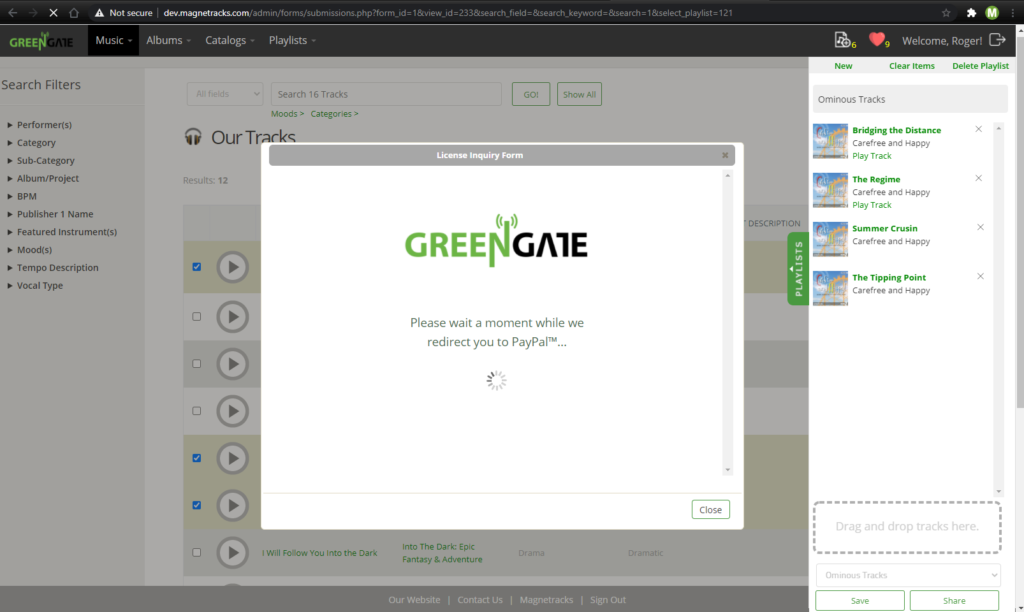This screenshot has height=612, width=1024.
Task: Play the I Will Follow You Into the Dark track
Action: click(232, 553)
